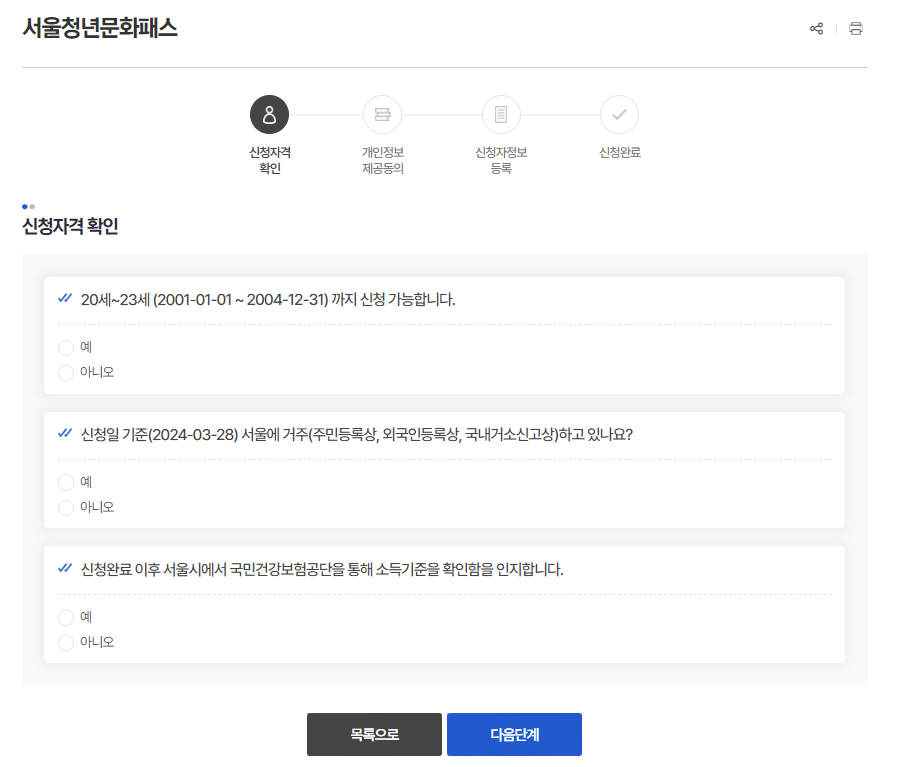Click the 신청자격 확인 step person icon
909x767 pixels.
pyautogui.click(x=270, y=115)
